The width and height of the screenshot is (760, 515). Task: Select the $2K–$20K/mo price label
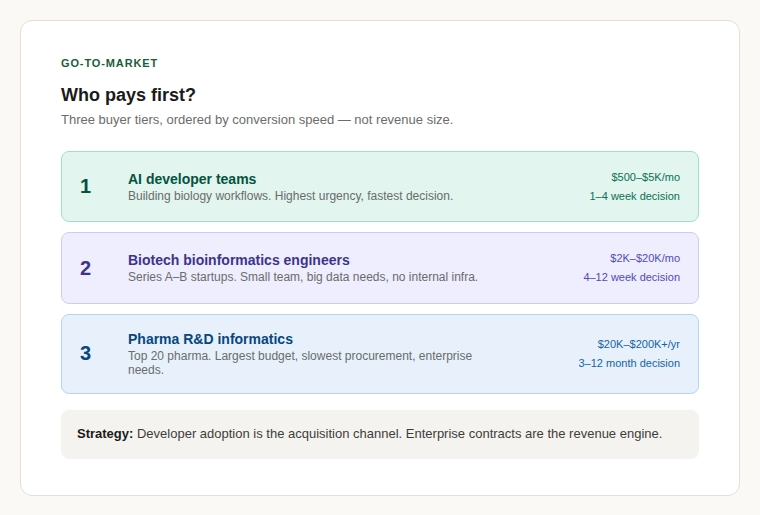coord(644,258)
